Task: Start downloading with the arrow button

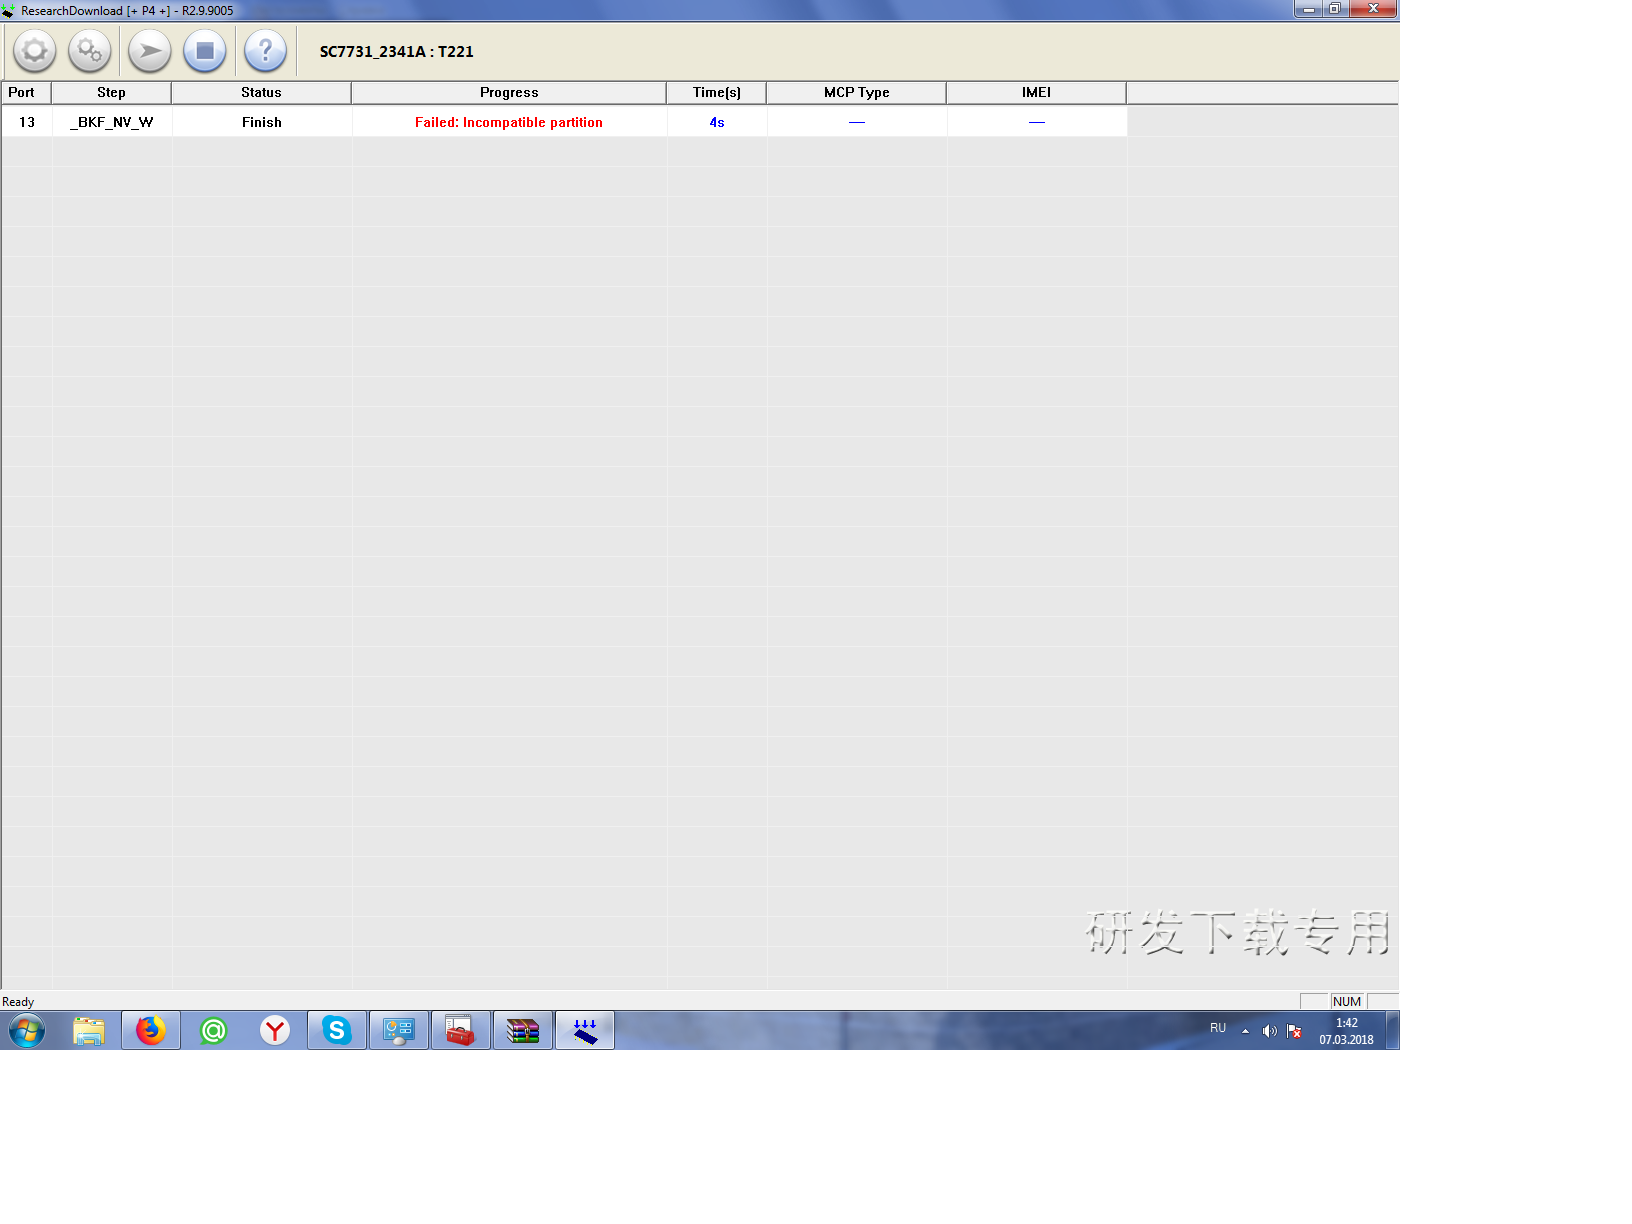Action: tap(150, 51)
